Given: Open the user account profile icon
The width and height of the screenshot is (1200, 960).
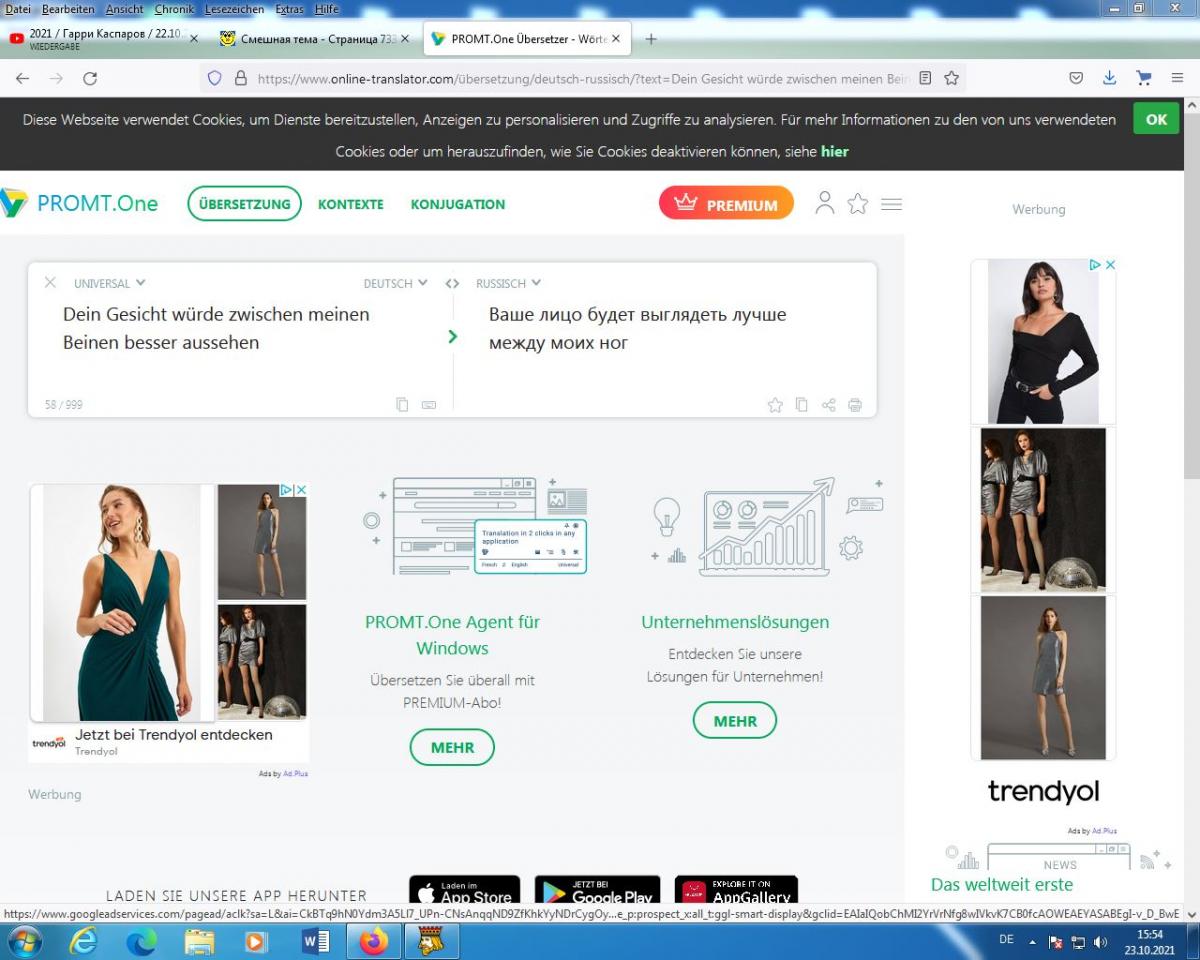Looking at the screenshot, I should (x=825, y=203).
